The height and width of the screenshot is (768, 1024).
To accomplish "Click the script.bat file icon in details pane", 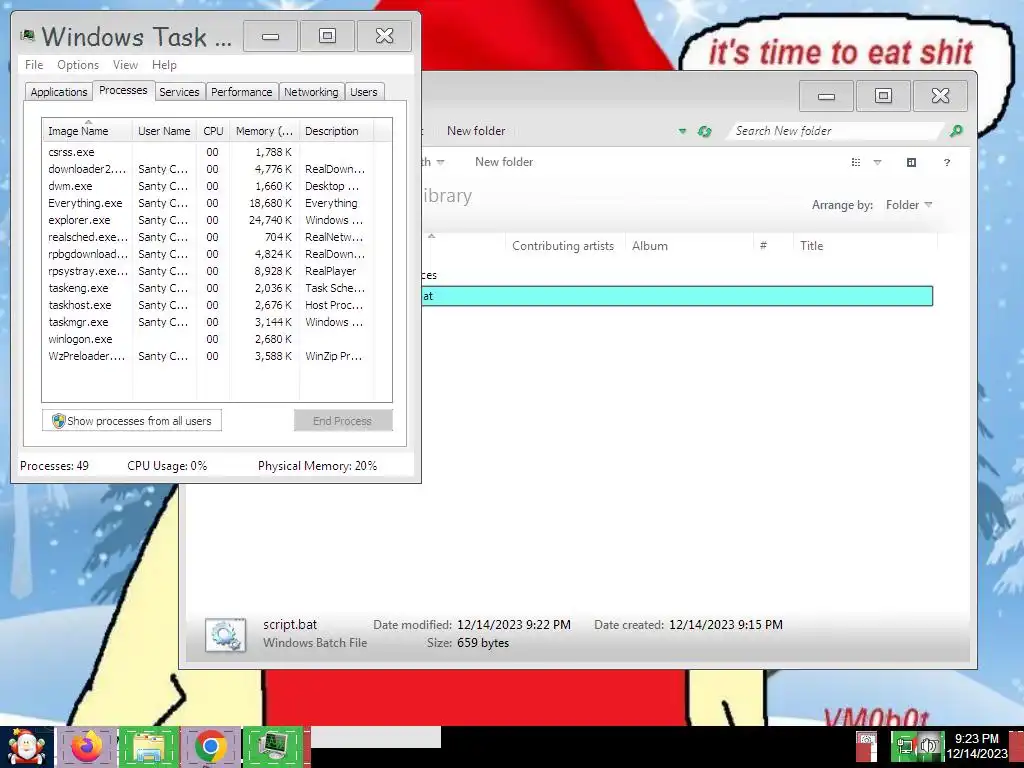I will (x=225, y=635).
